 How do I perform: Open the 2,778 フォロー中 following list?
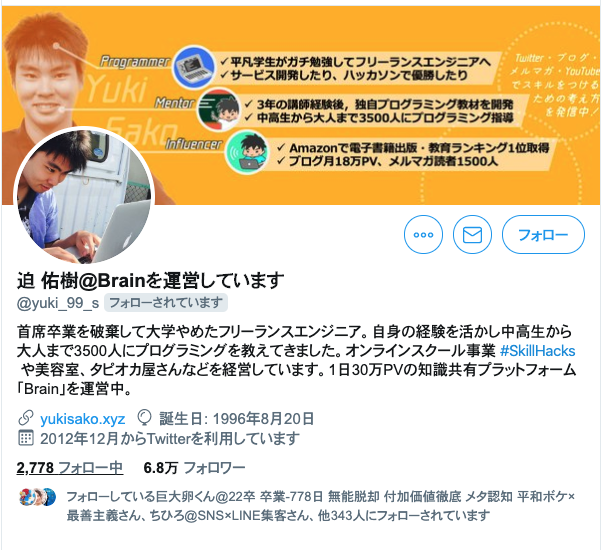70,468
